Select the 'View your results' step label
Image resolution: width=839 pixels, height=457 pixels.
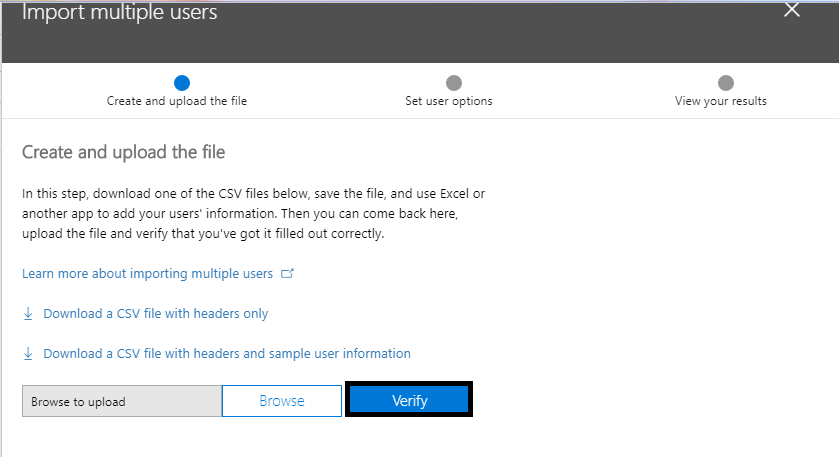pyautogui.click(x=721, y=101)
